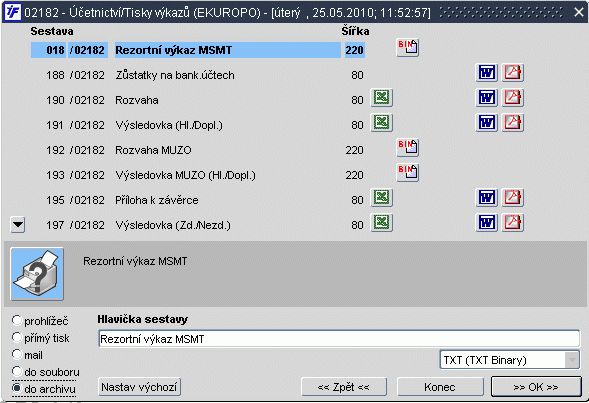Click Word icon for Výsledovka (Hl./Dopl.)

(487, 122)
